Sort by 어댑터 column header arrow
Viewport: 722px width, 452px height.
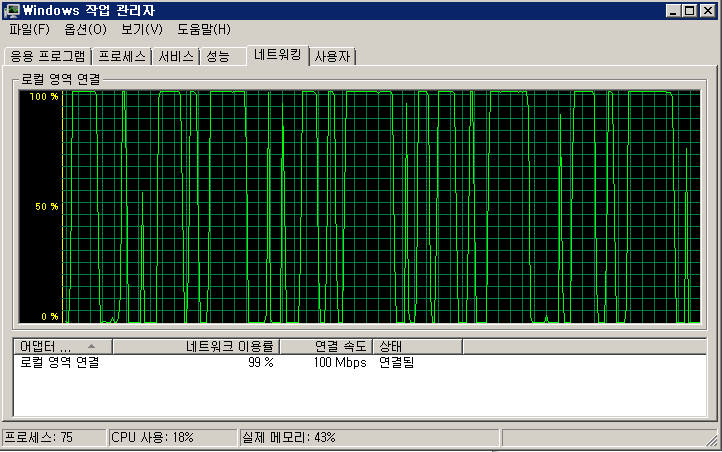91,346
